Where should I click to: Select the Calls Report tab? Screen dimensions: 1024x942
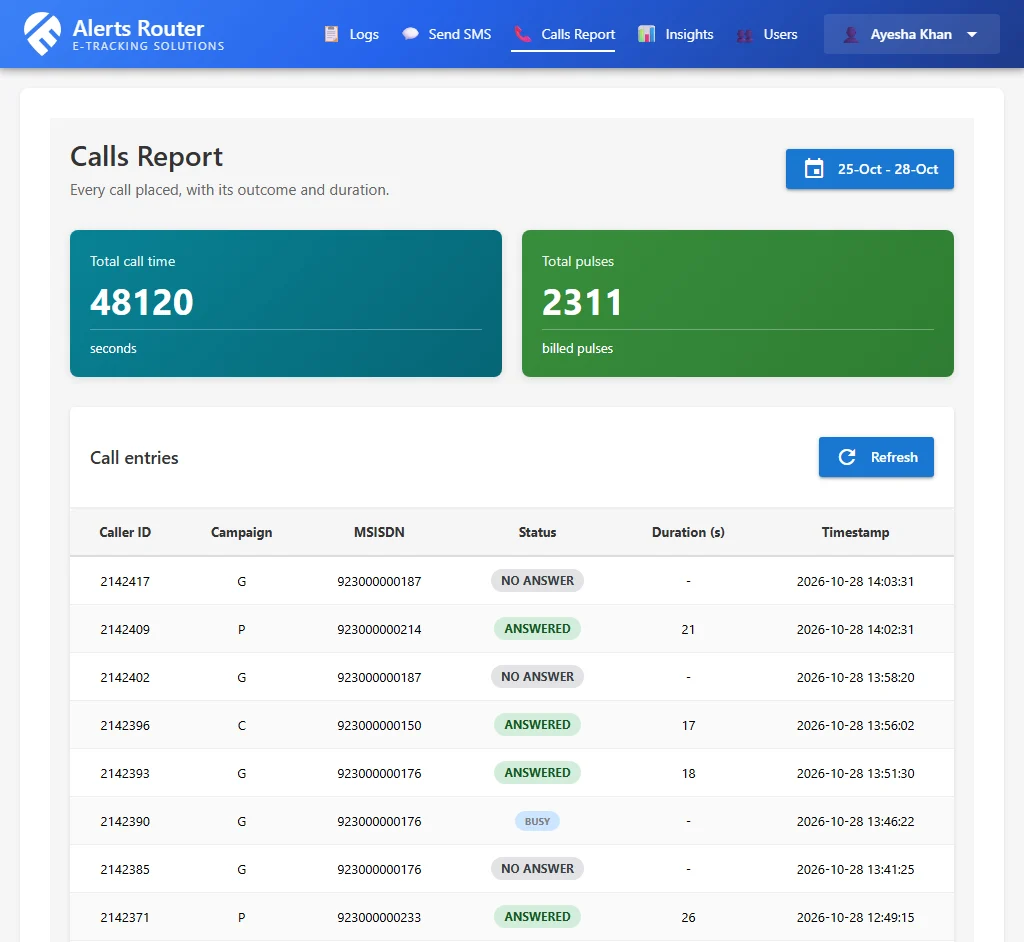coord(563,34)
